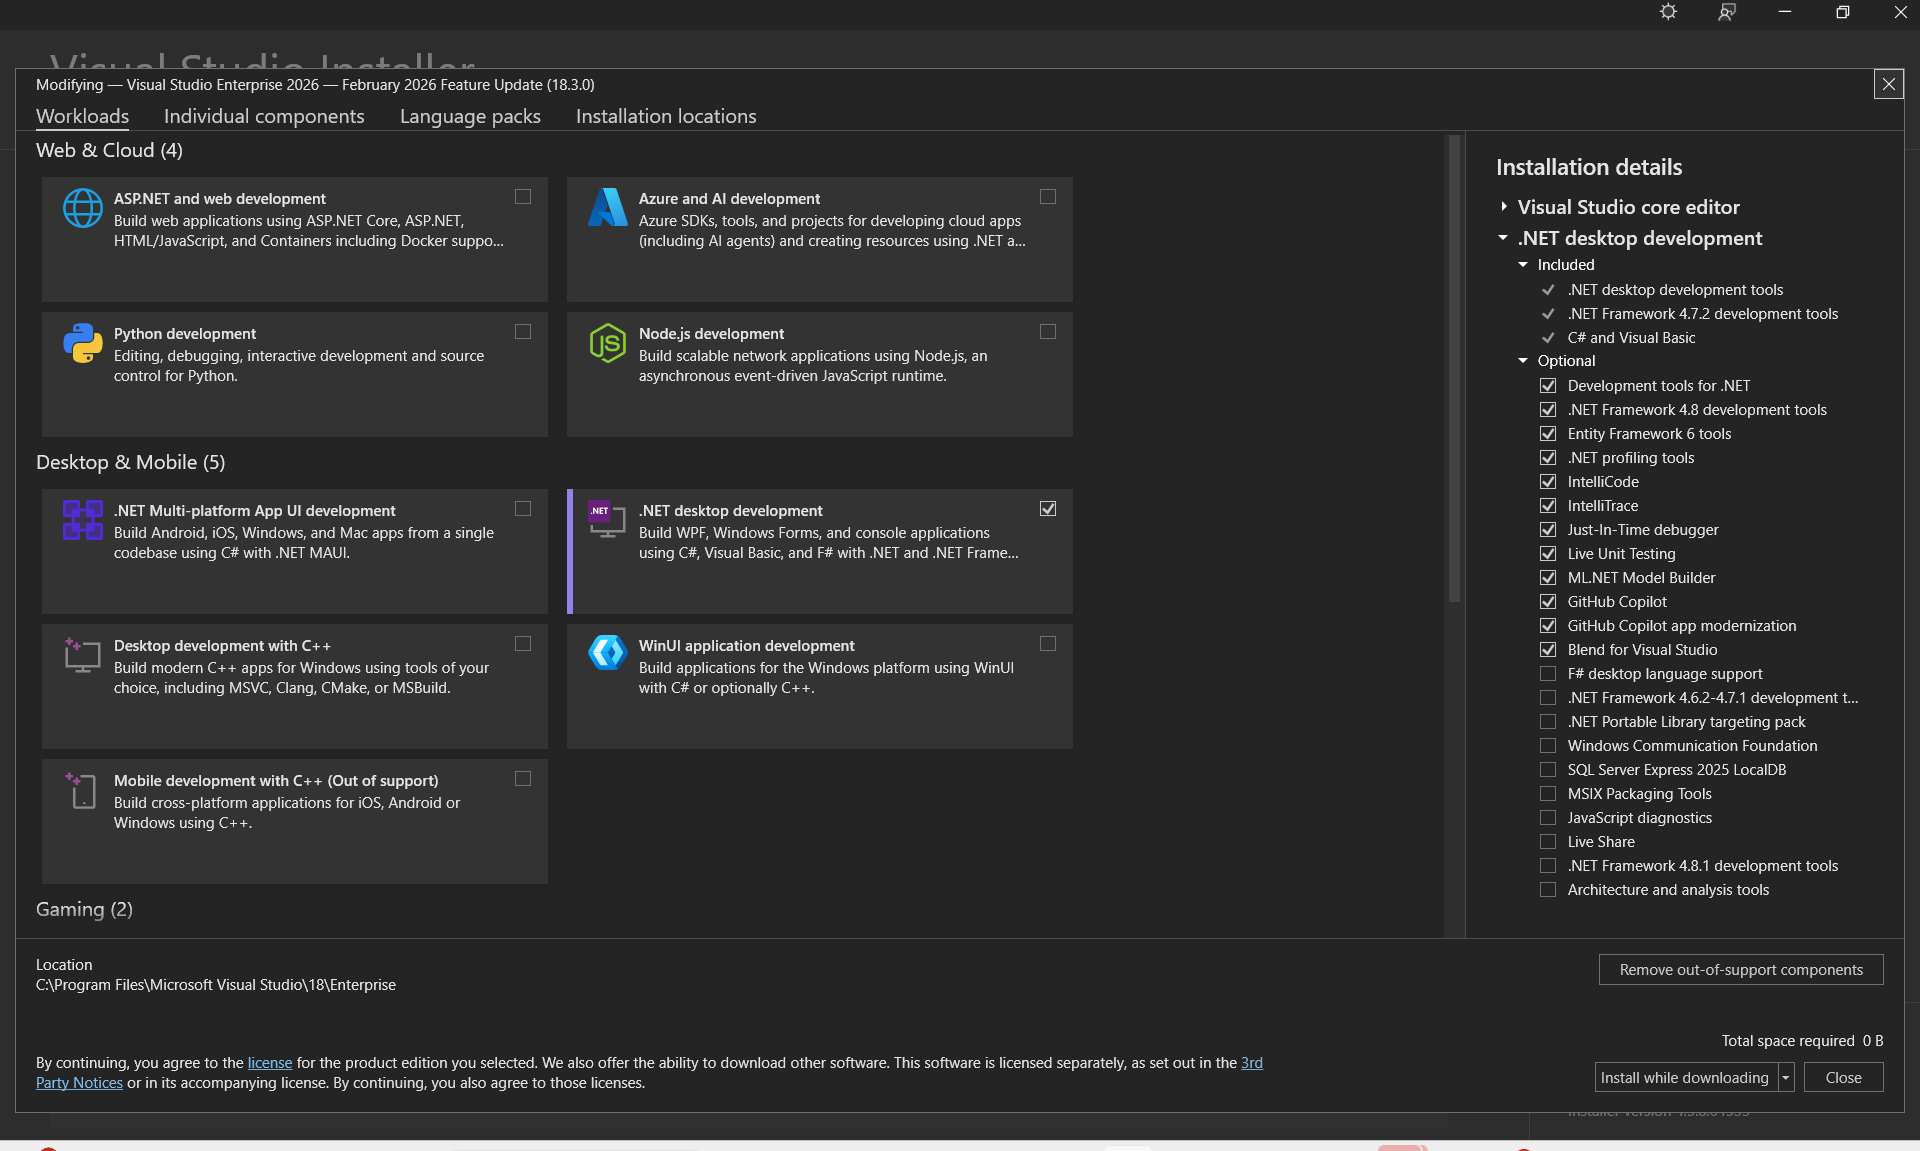1920x1151 pixels.
Task: Switch to the Individual components tab
Action: [263, 116]
